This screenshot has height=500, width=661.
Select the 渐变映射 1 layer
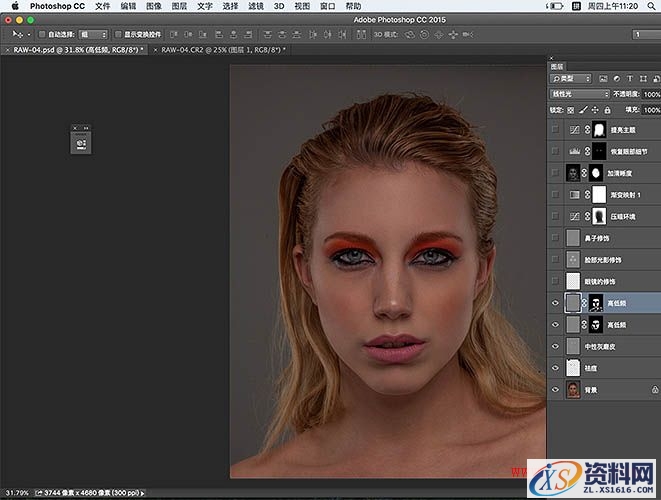click(625, 194)
